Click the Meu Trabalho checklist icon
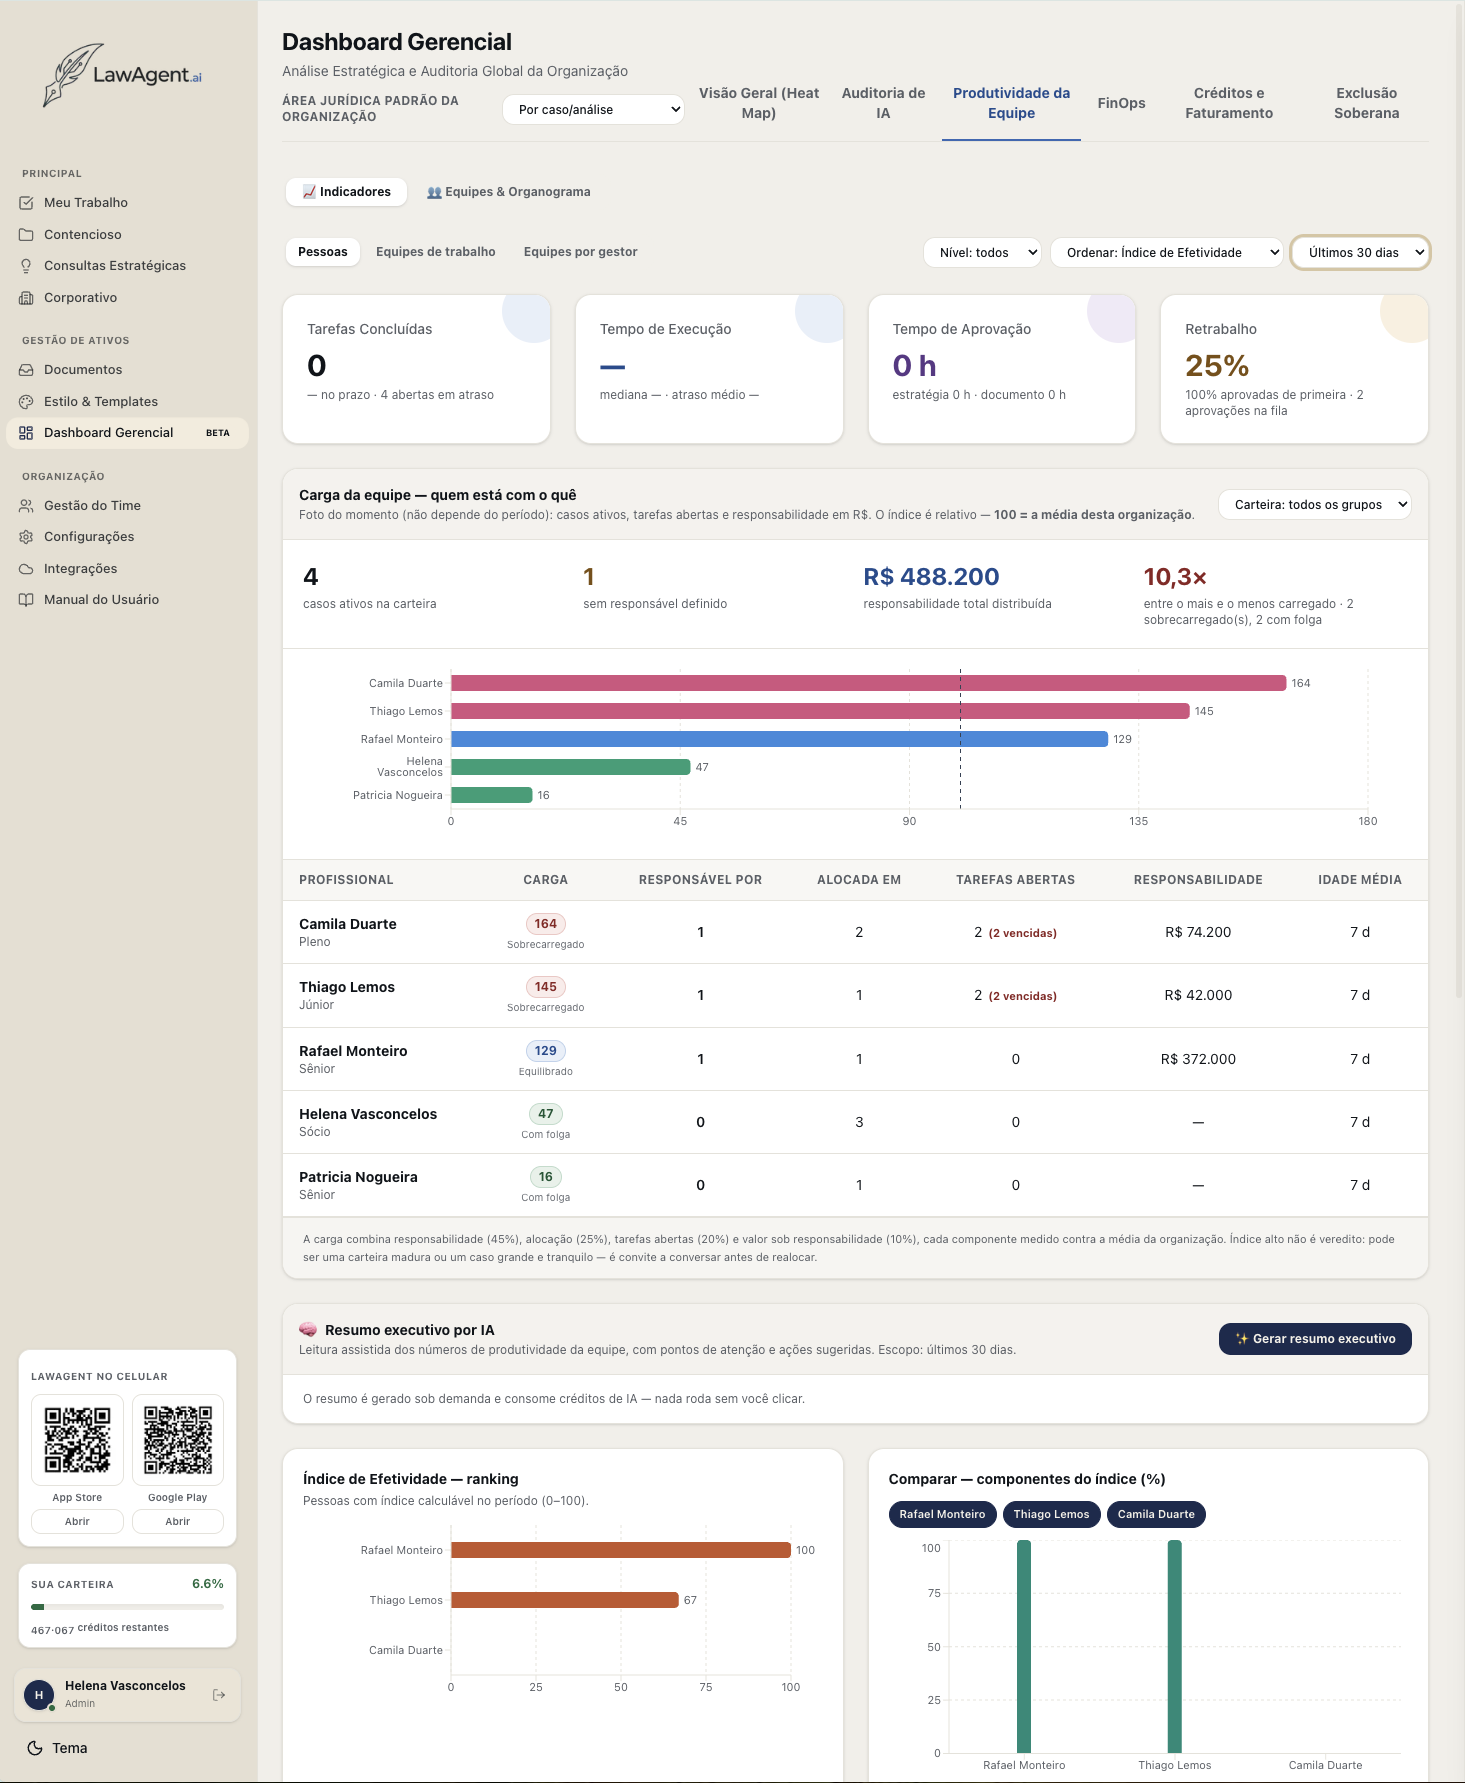The image size is (1465, 1783). click(x=26, y=203)
